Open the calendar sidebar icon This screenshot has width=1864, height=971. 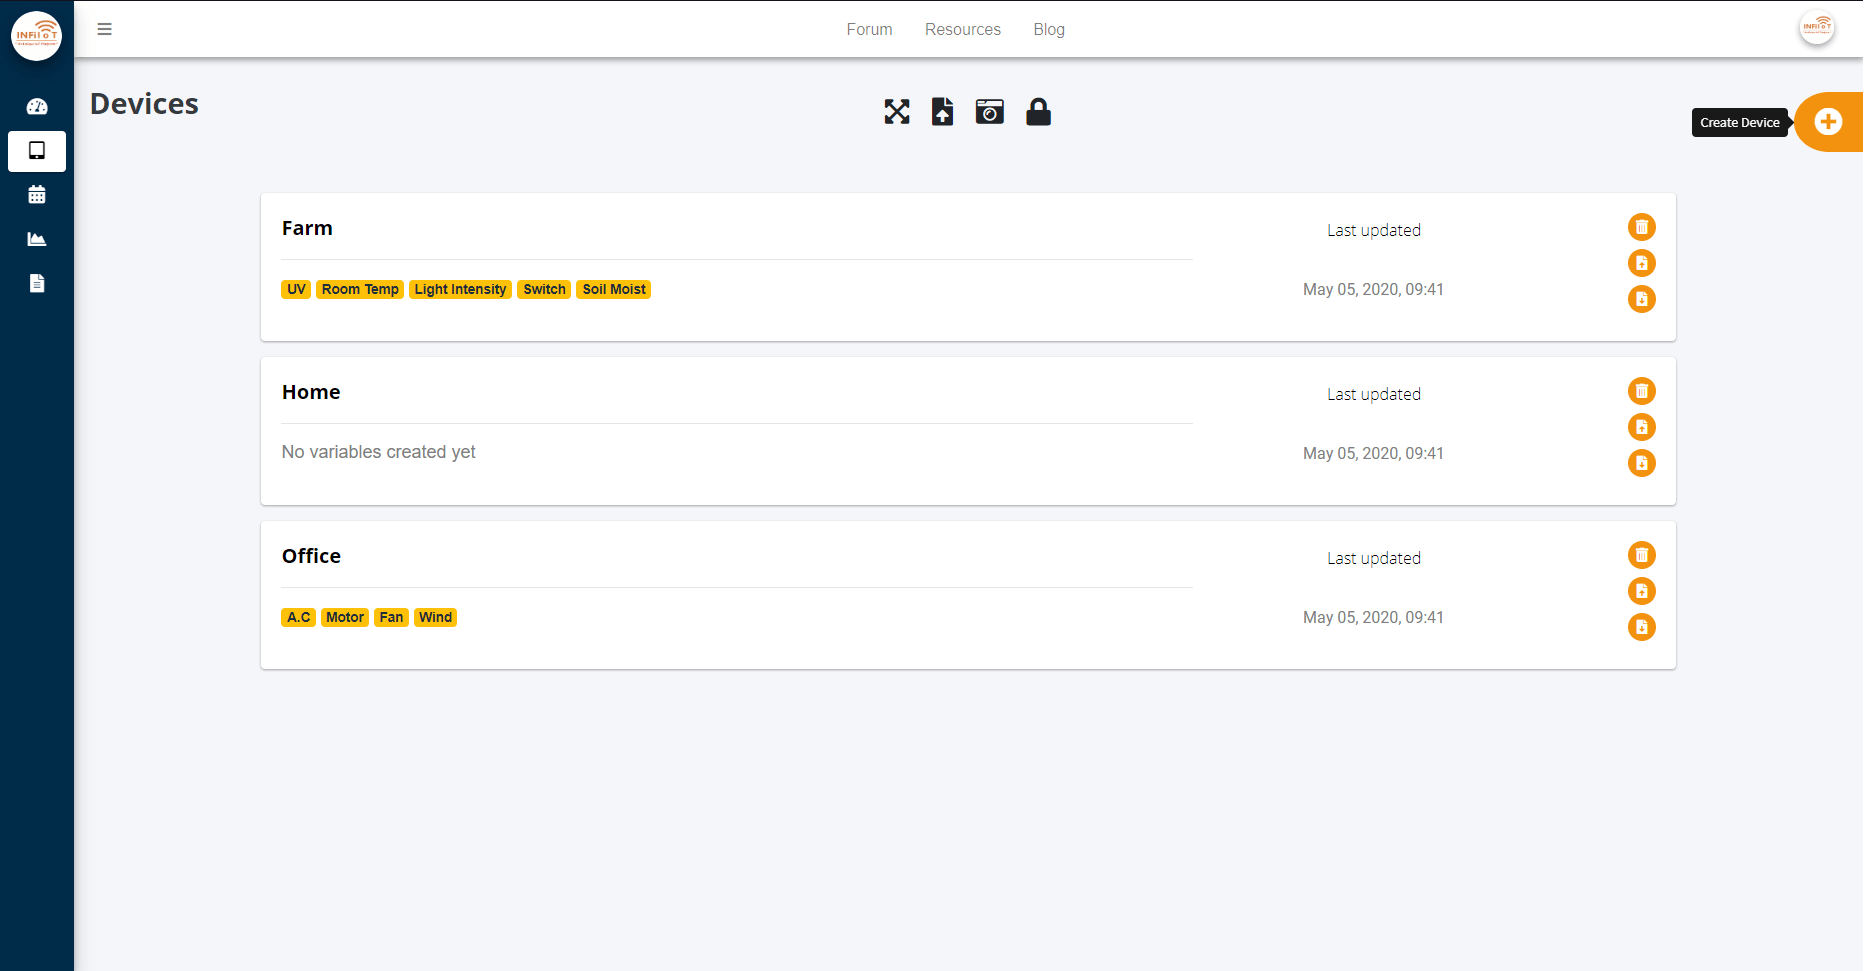point(37,195)
